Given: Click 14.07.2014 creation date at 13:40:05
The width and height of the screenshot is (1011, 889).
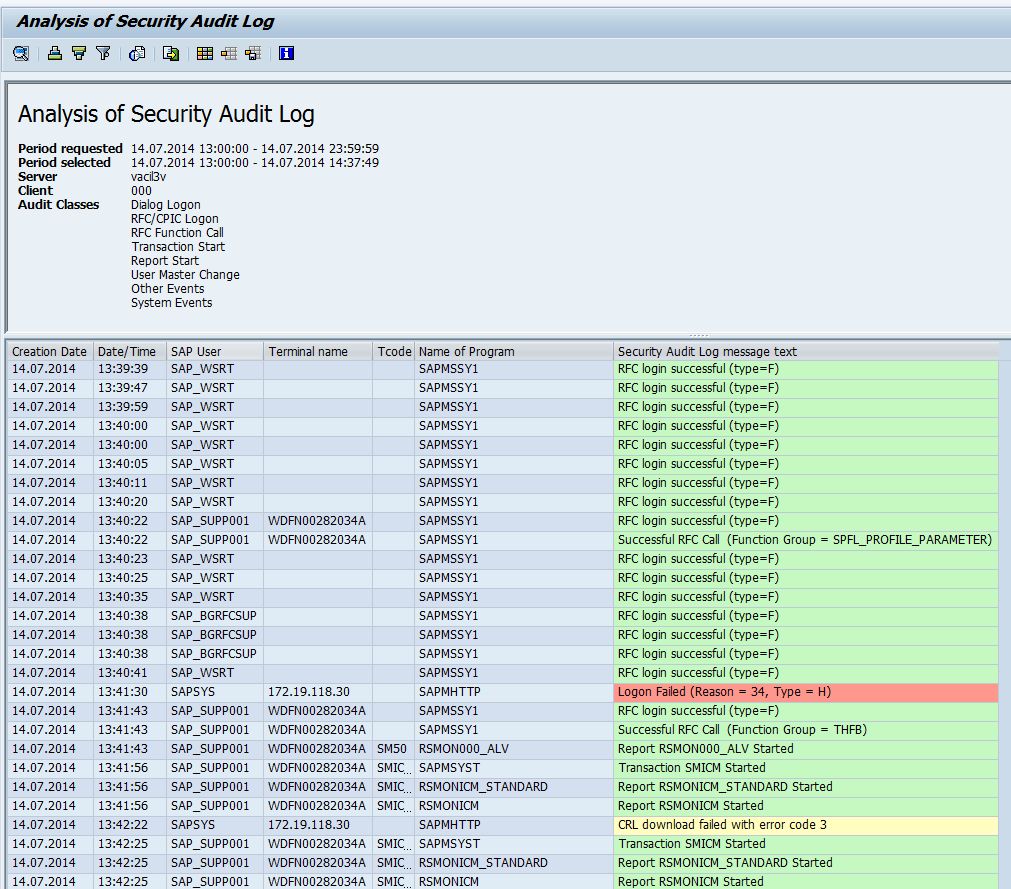Looking at the screenshot, I should 50,464.
